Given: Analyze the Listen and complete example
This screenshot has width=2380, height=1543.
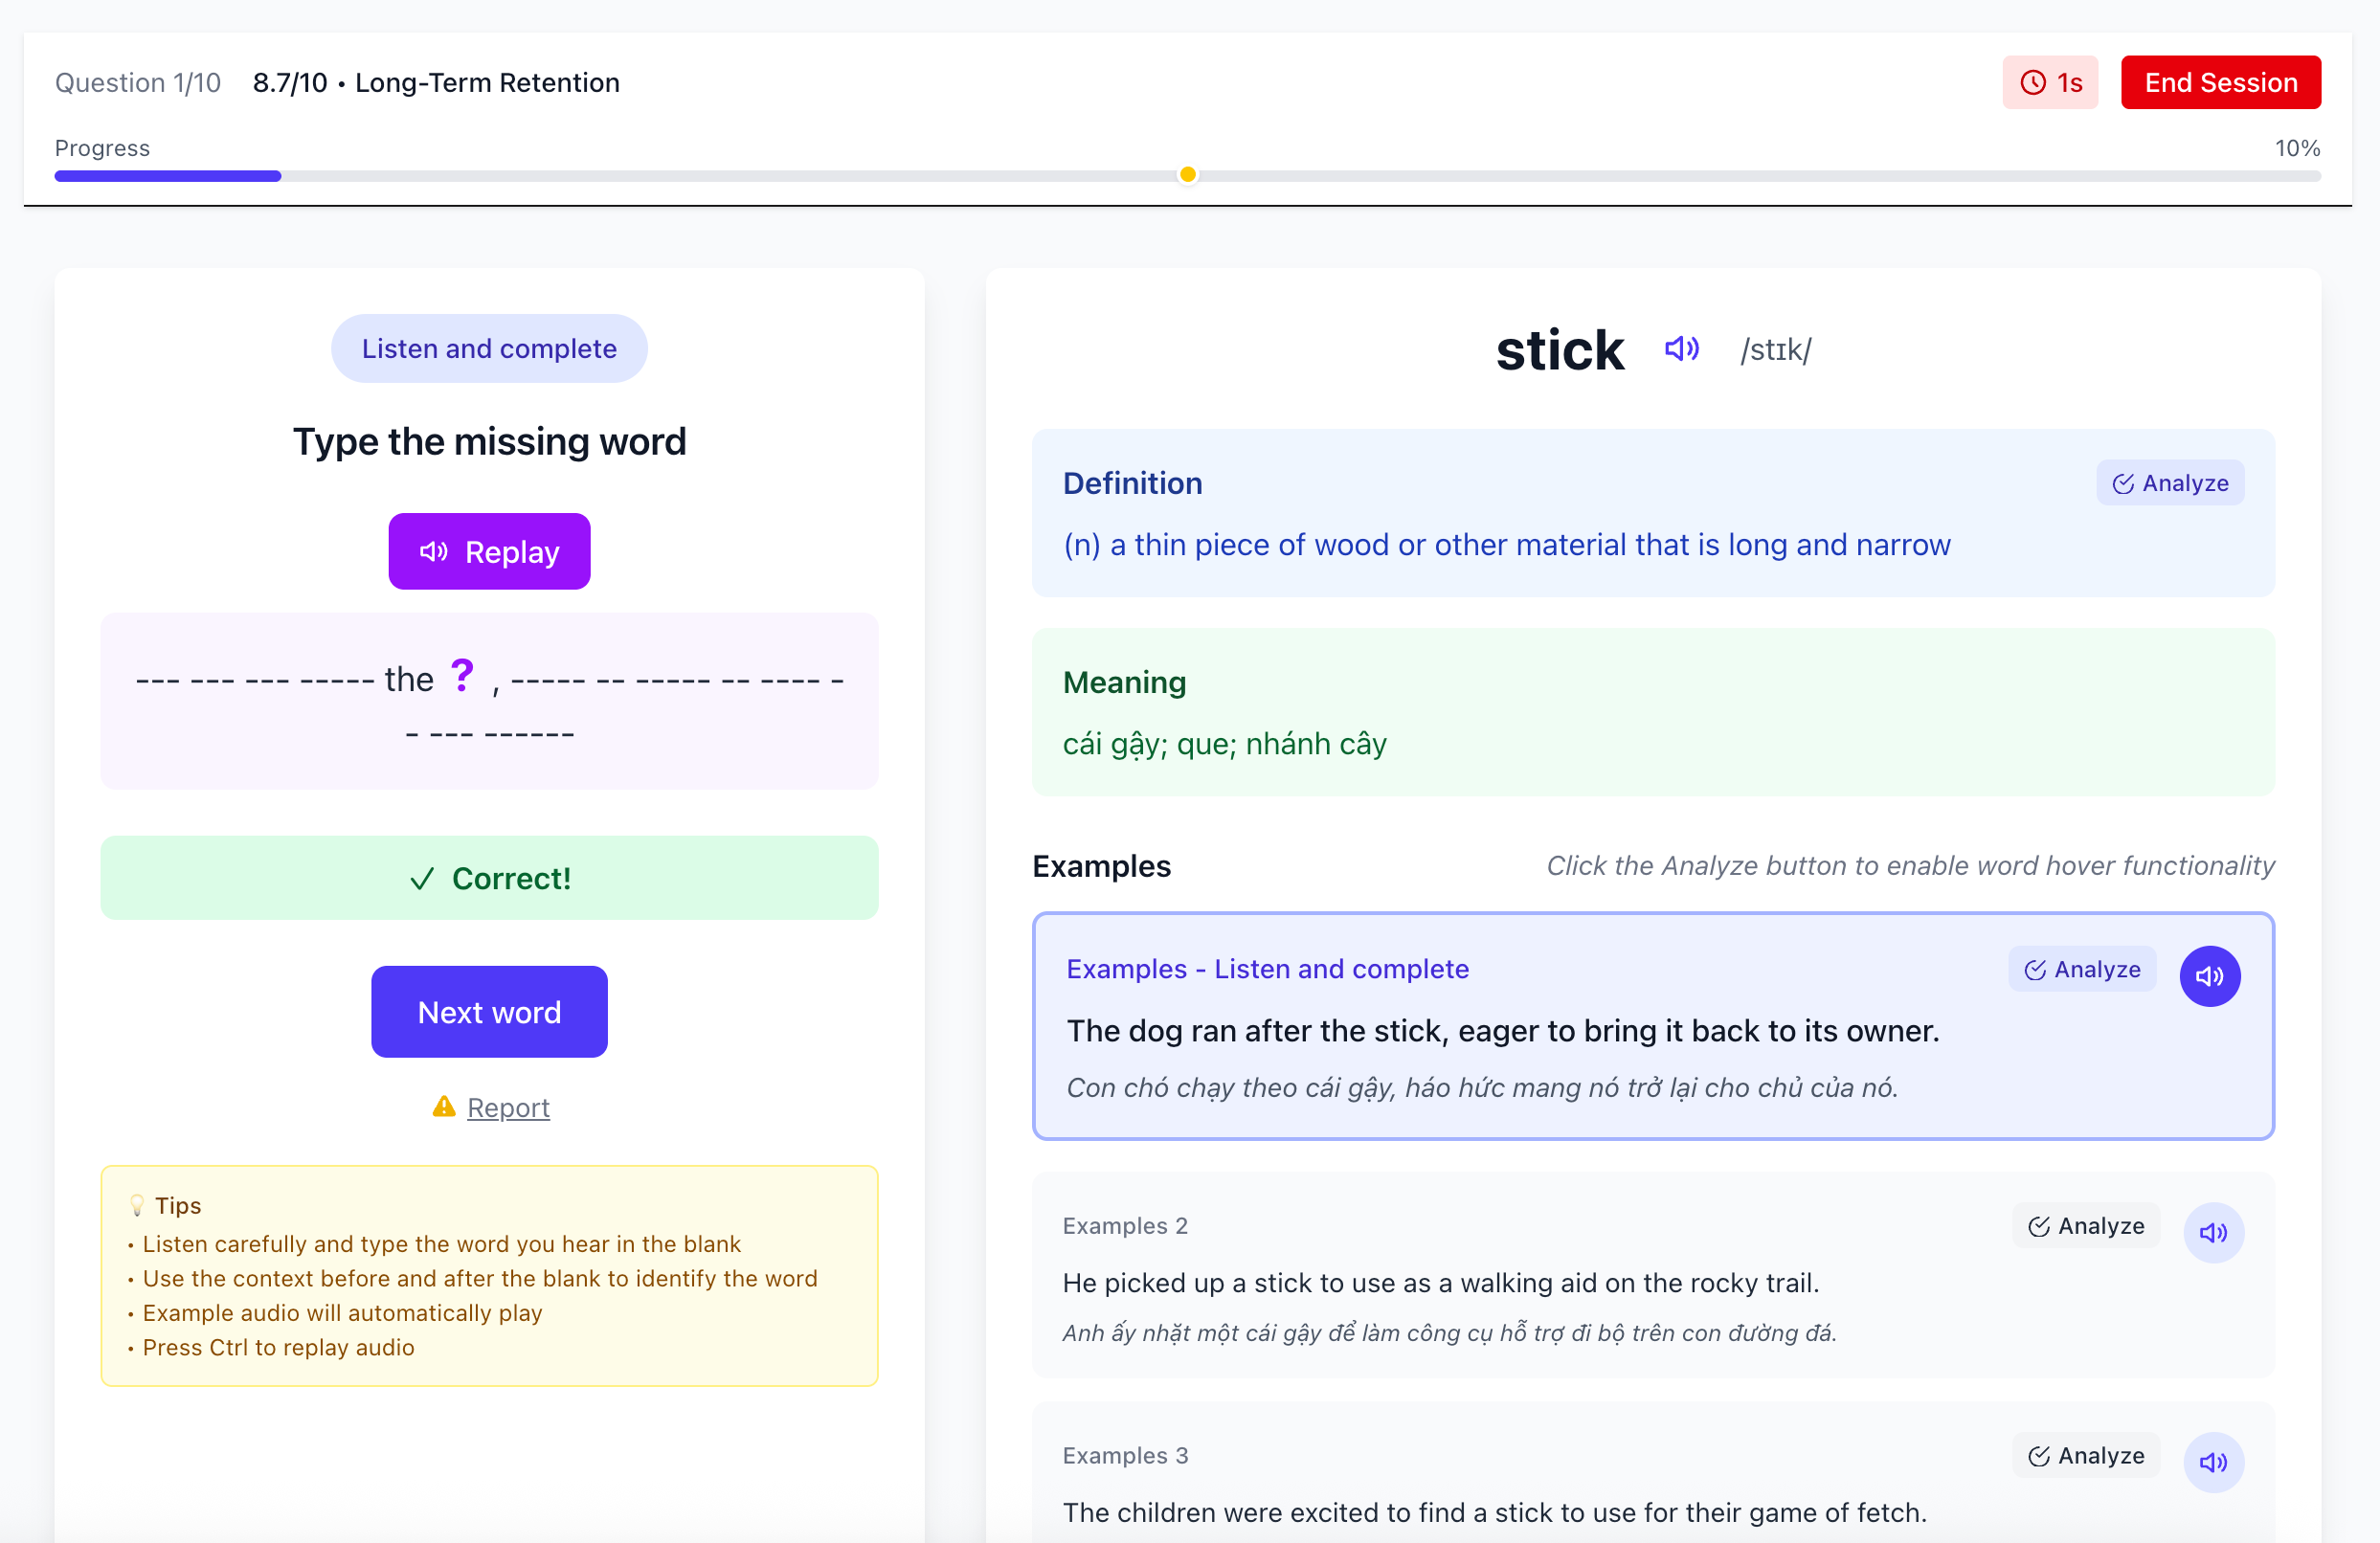Looking at the screenshot, I should tap(2081, 970).
